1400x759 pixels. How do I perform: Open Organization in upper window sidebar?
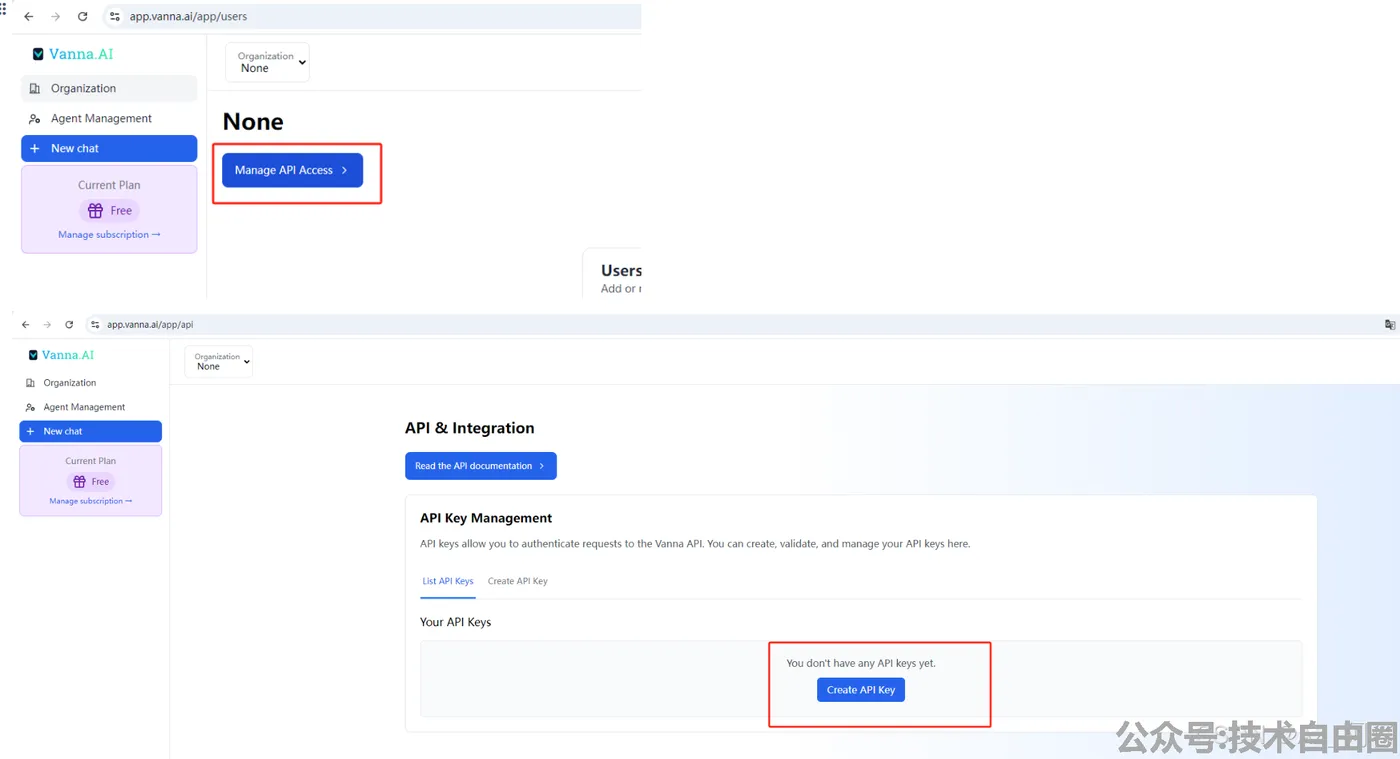coord(109,88)
